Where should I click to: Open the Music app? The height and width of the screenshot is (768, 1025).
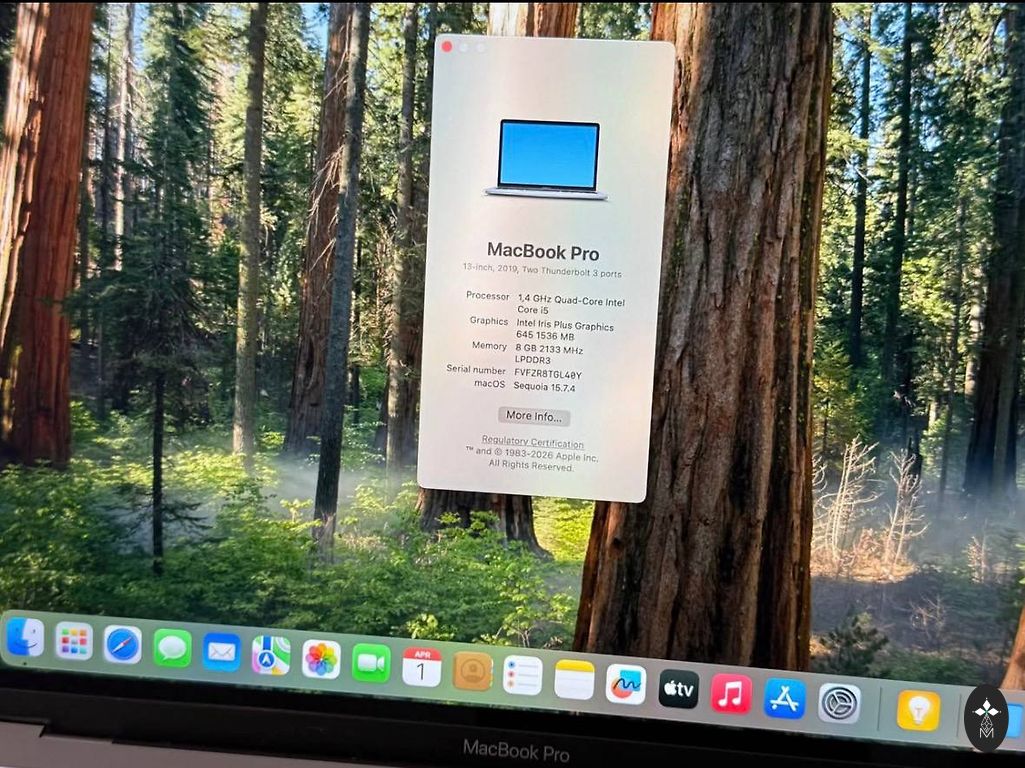tap(731, 693)
